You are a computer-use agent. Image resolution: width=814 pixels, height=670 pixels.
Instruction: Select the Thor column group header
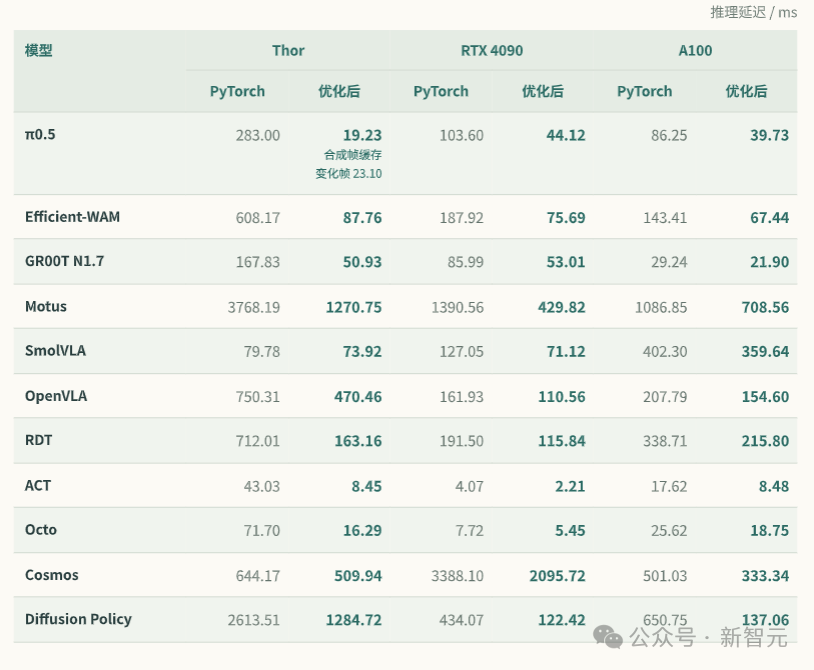[288, 50]
